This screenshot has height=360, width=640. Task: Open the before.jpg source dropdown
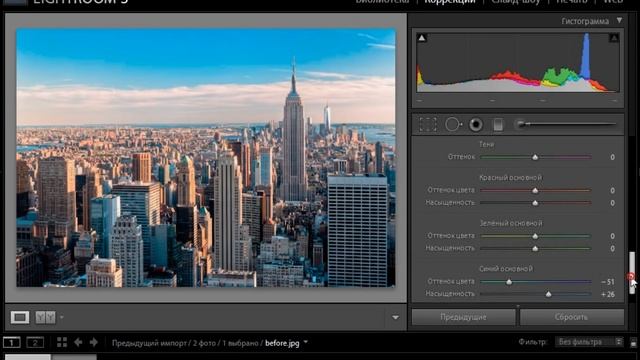(x=306, y=342)
